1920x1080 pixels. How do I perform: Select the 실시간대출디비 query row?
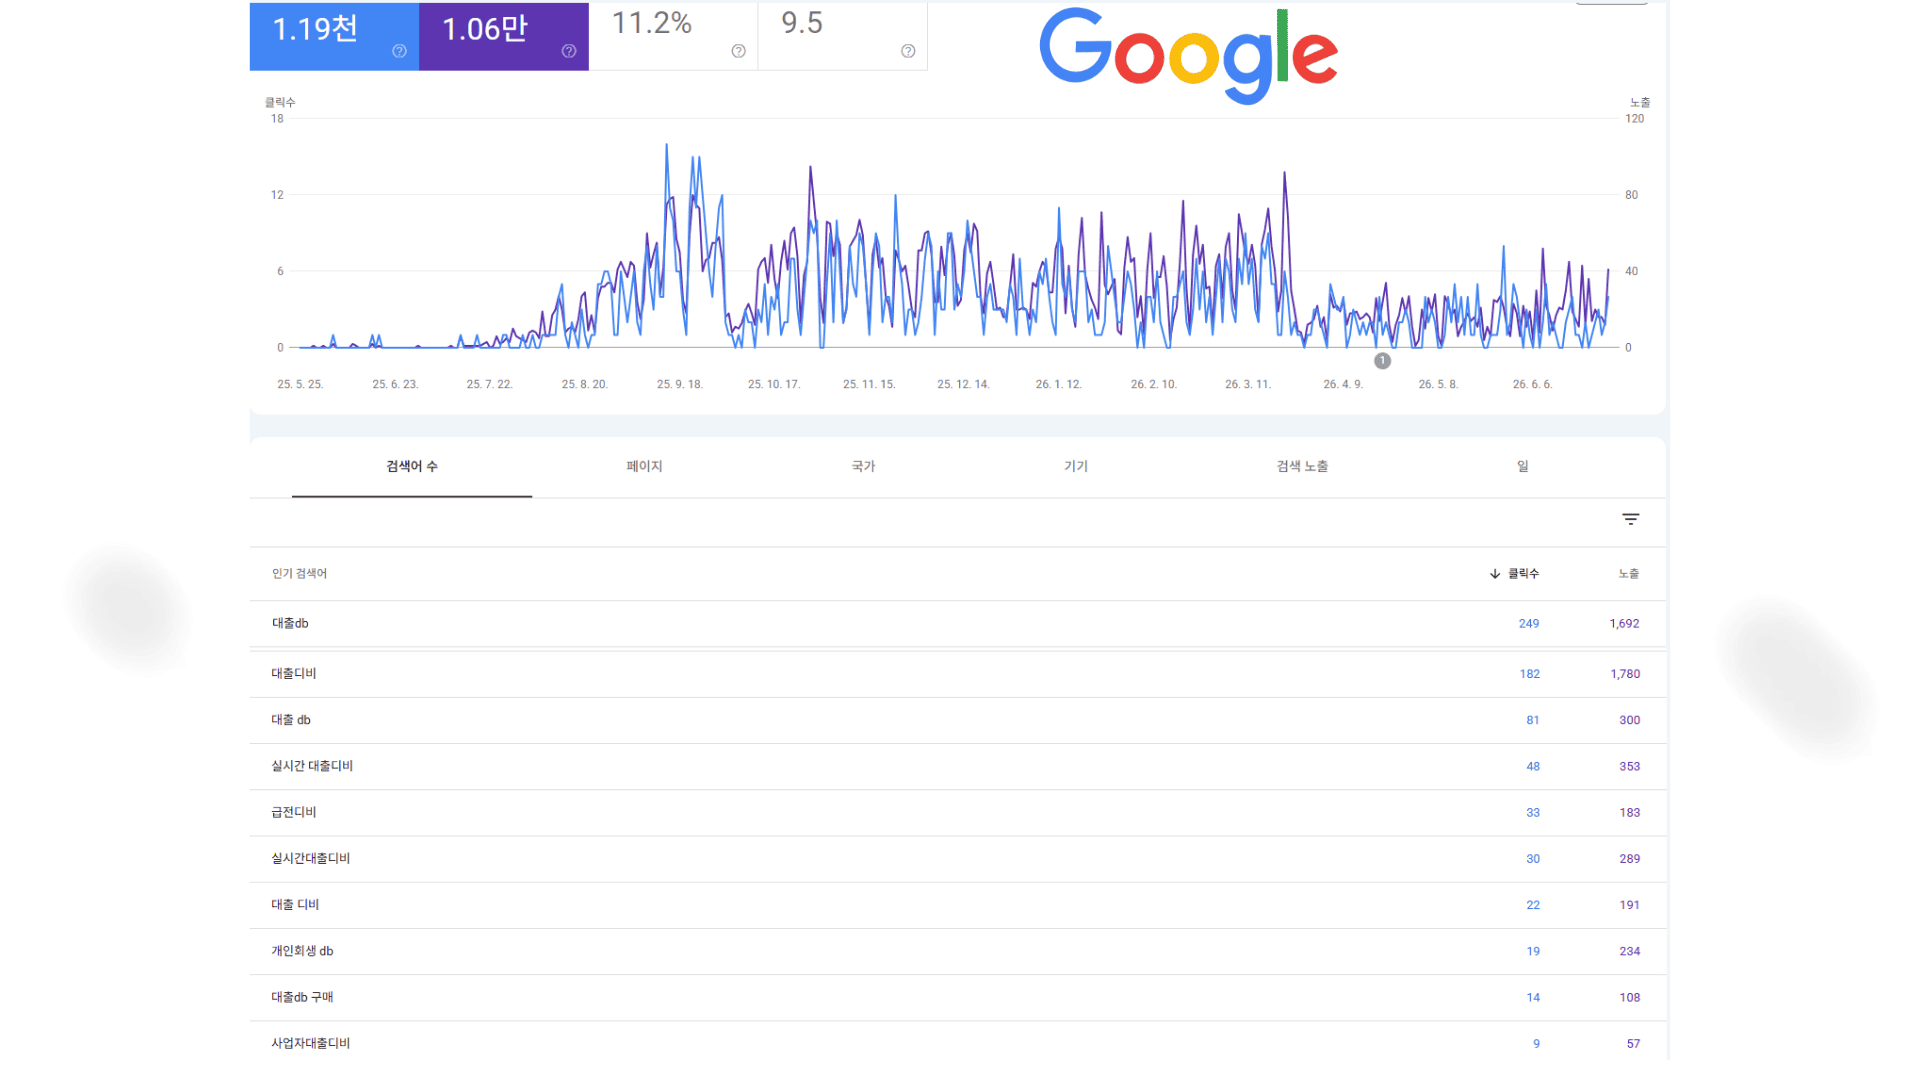(x=958, y=859)
